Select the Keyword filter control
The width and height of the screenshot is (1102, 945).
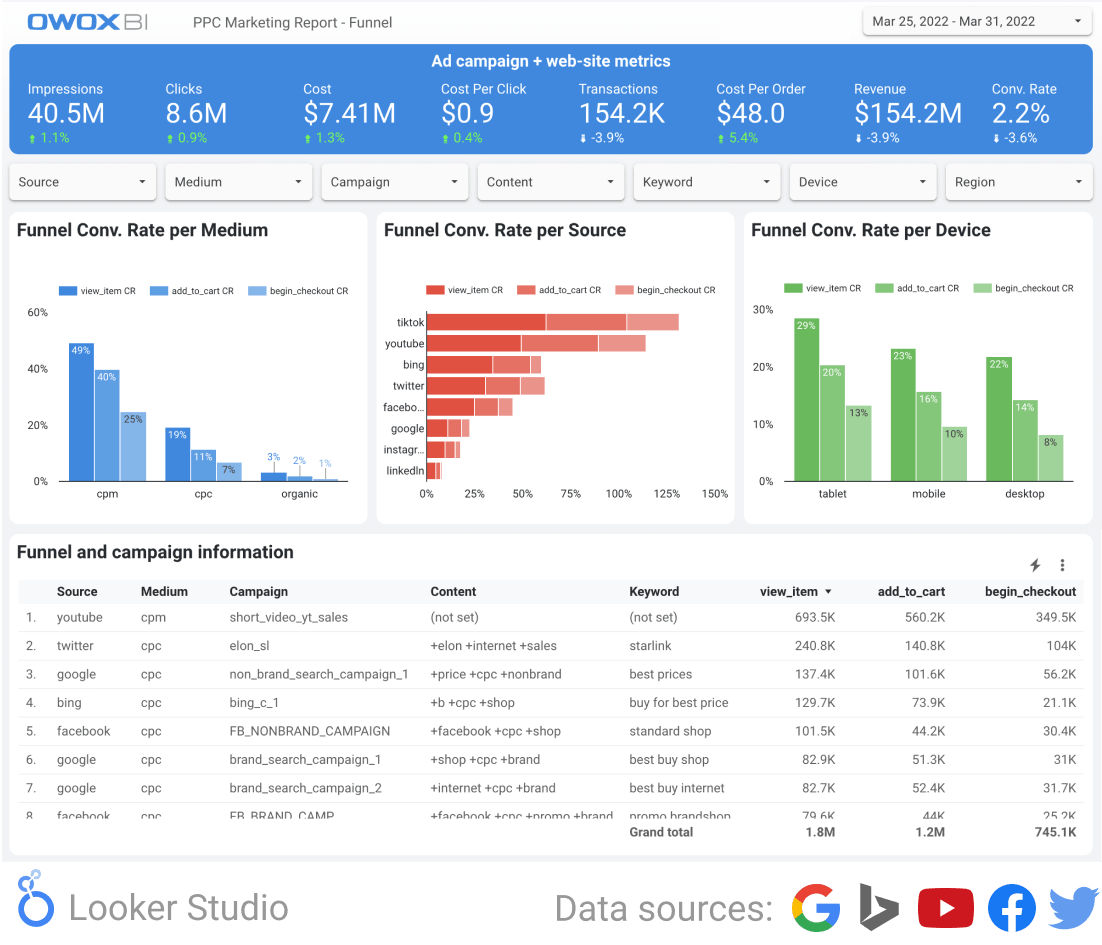pos(706,182)
